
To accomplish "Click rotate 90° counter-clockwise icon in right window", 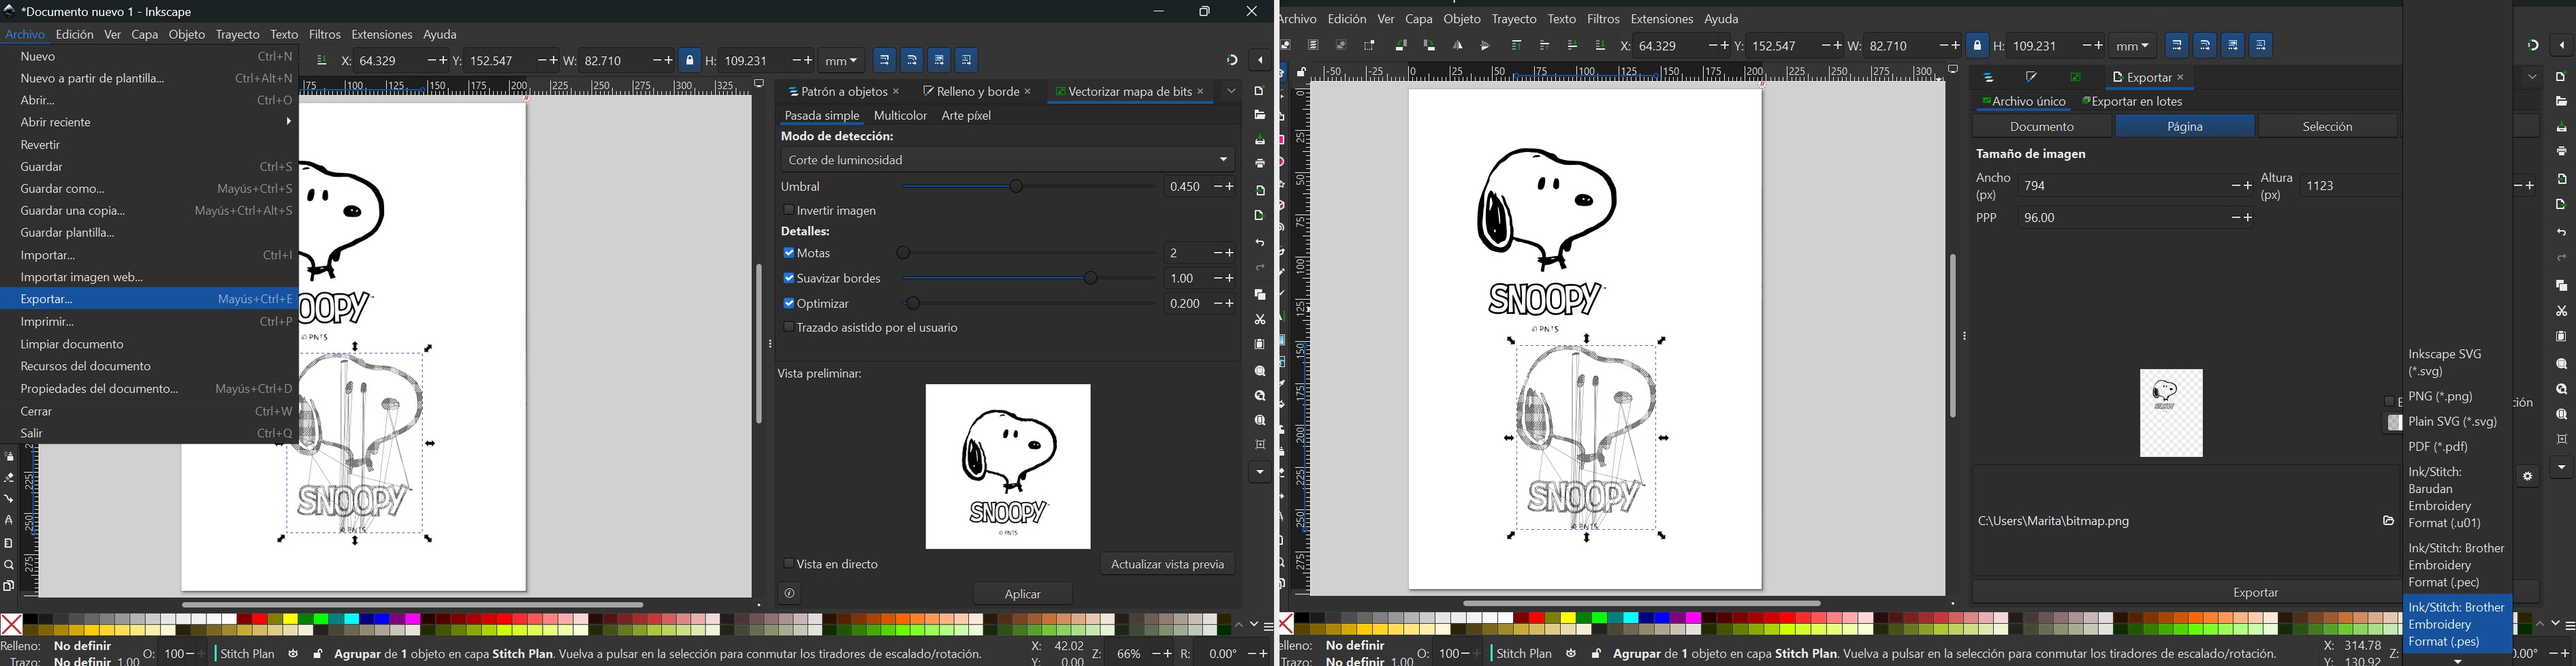I will 1401,46.
